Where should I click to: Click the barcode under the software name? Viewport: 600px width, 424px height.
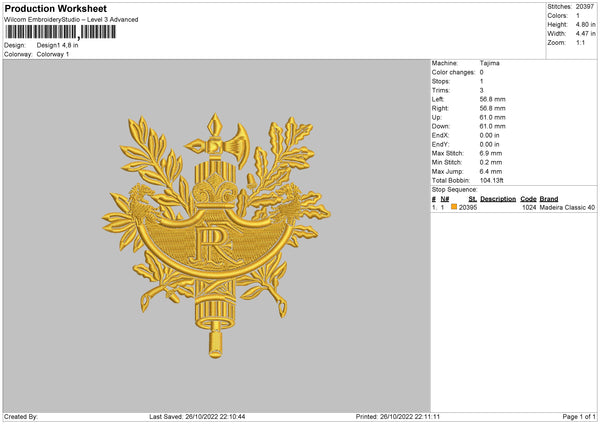point(60,32)
